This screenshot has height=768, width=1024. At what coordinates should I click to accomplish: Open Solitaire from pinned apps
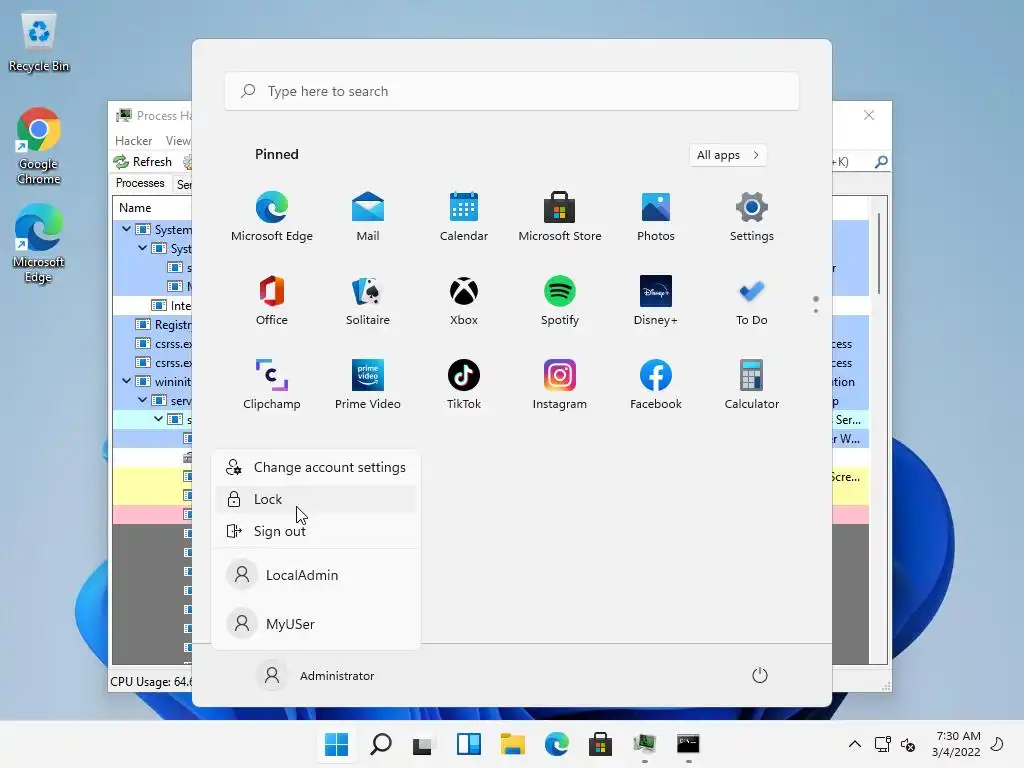pos(368,300)
